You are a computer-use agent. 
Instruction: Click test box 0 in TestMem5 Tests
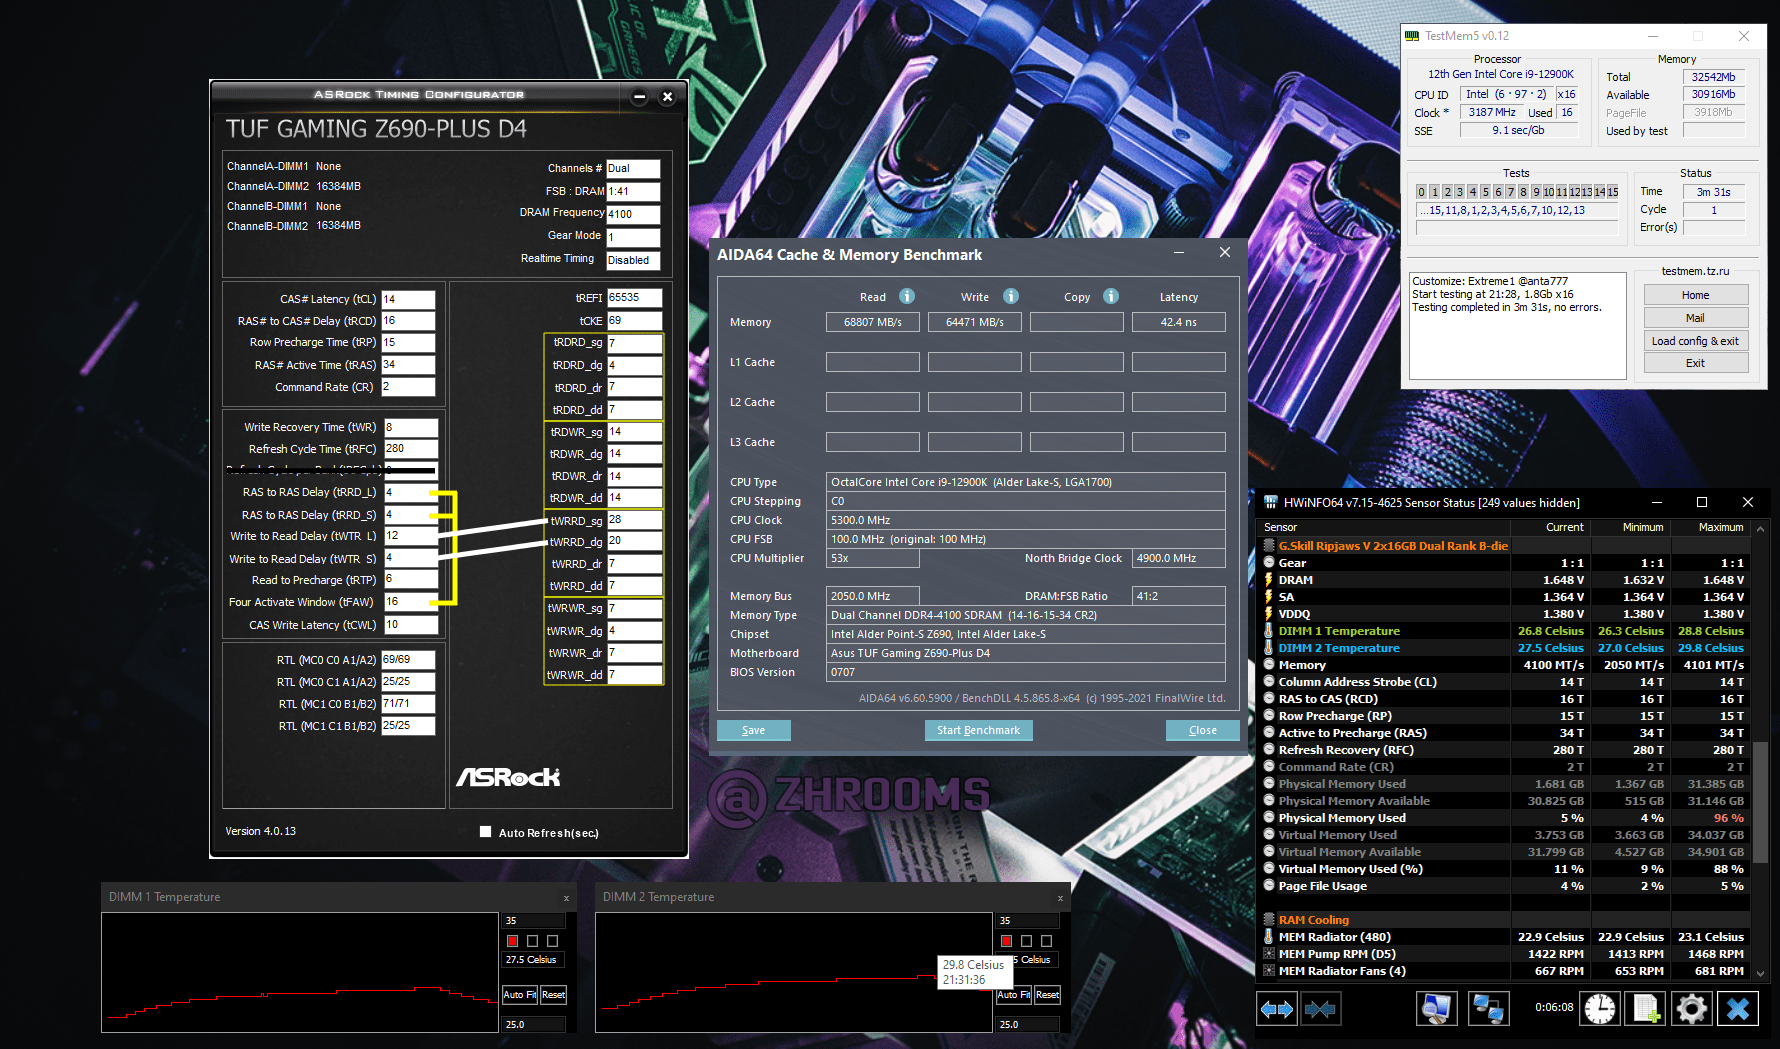[x=1421, y=192]
